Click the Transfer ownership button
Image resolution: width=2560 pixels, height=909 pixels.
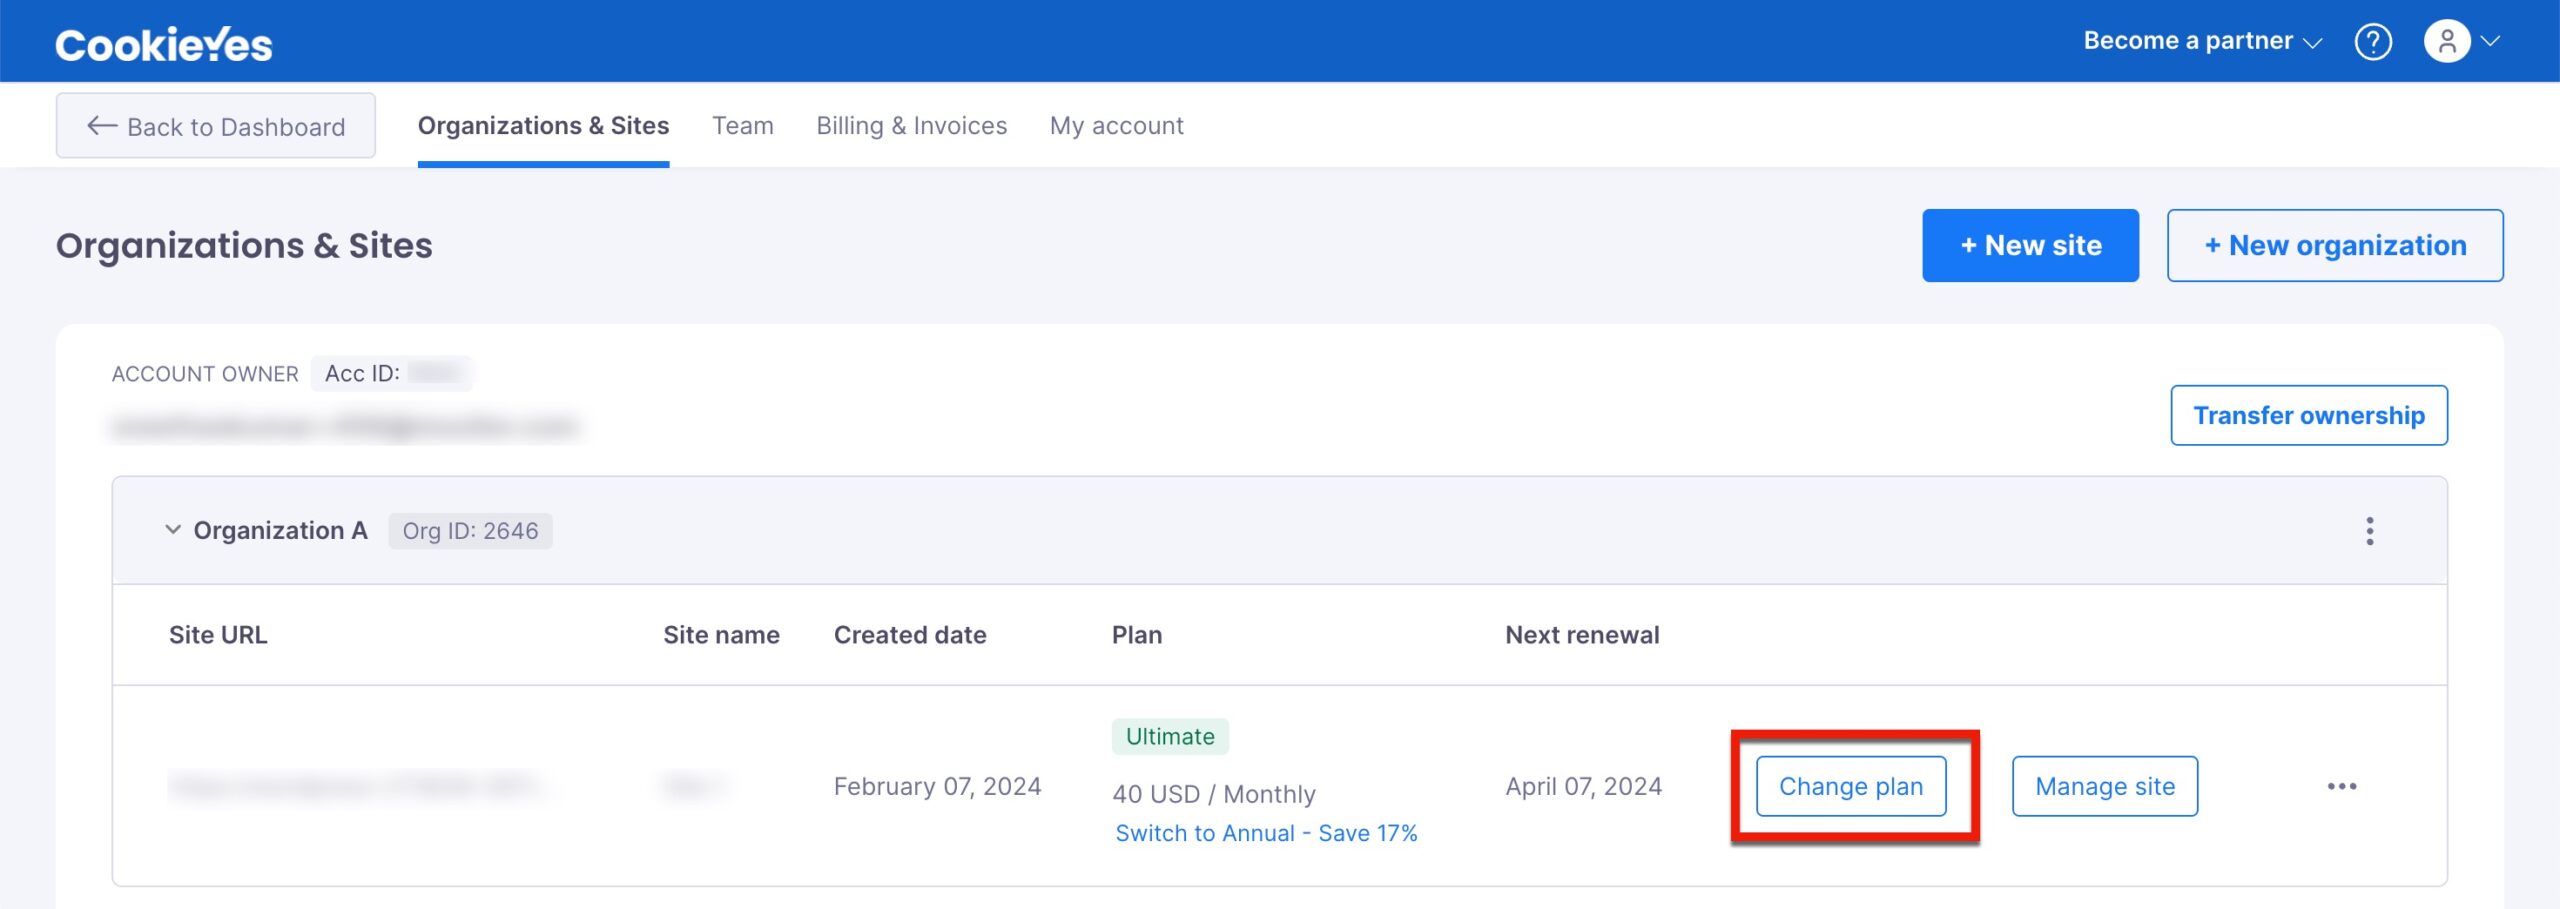[x=2308, y=416]
